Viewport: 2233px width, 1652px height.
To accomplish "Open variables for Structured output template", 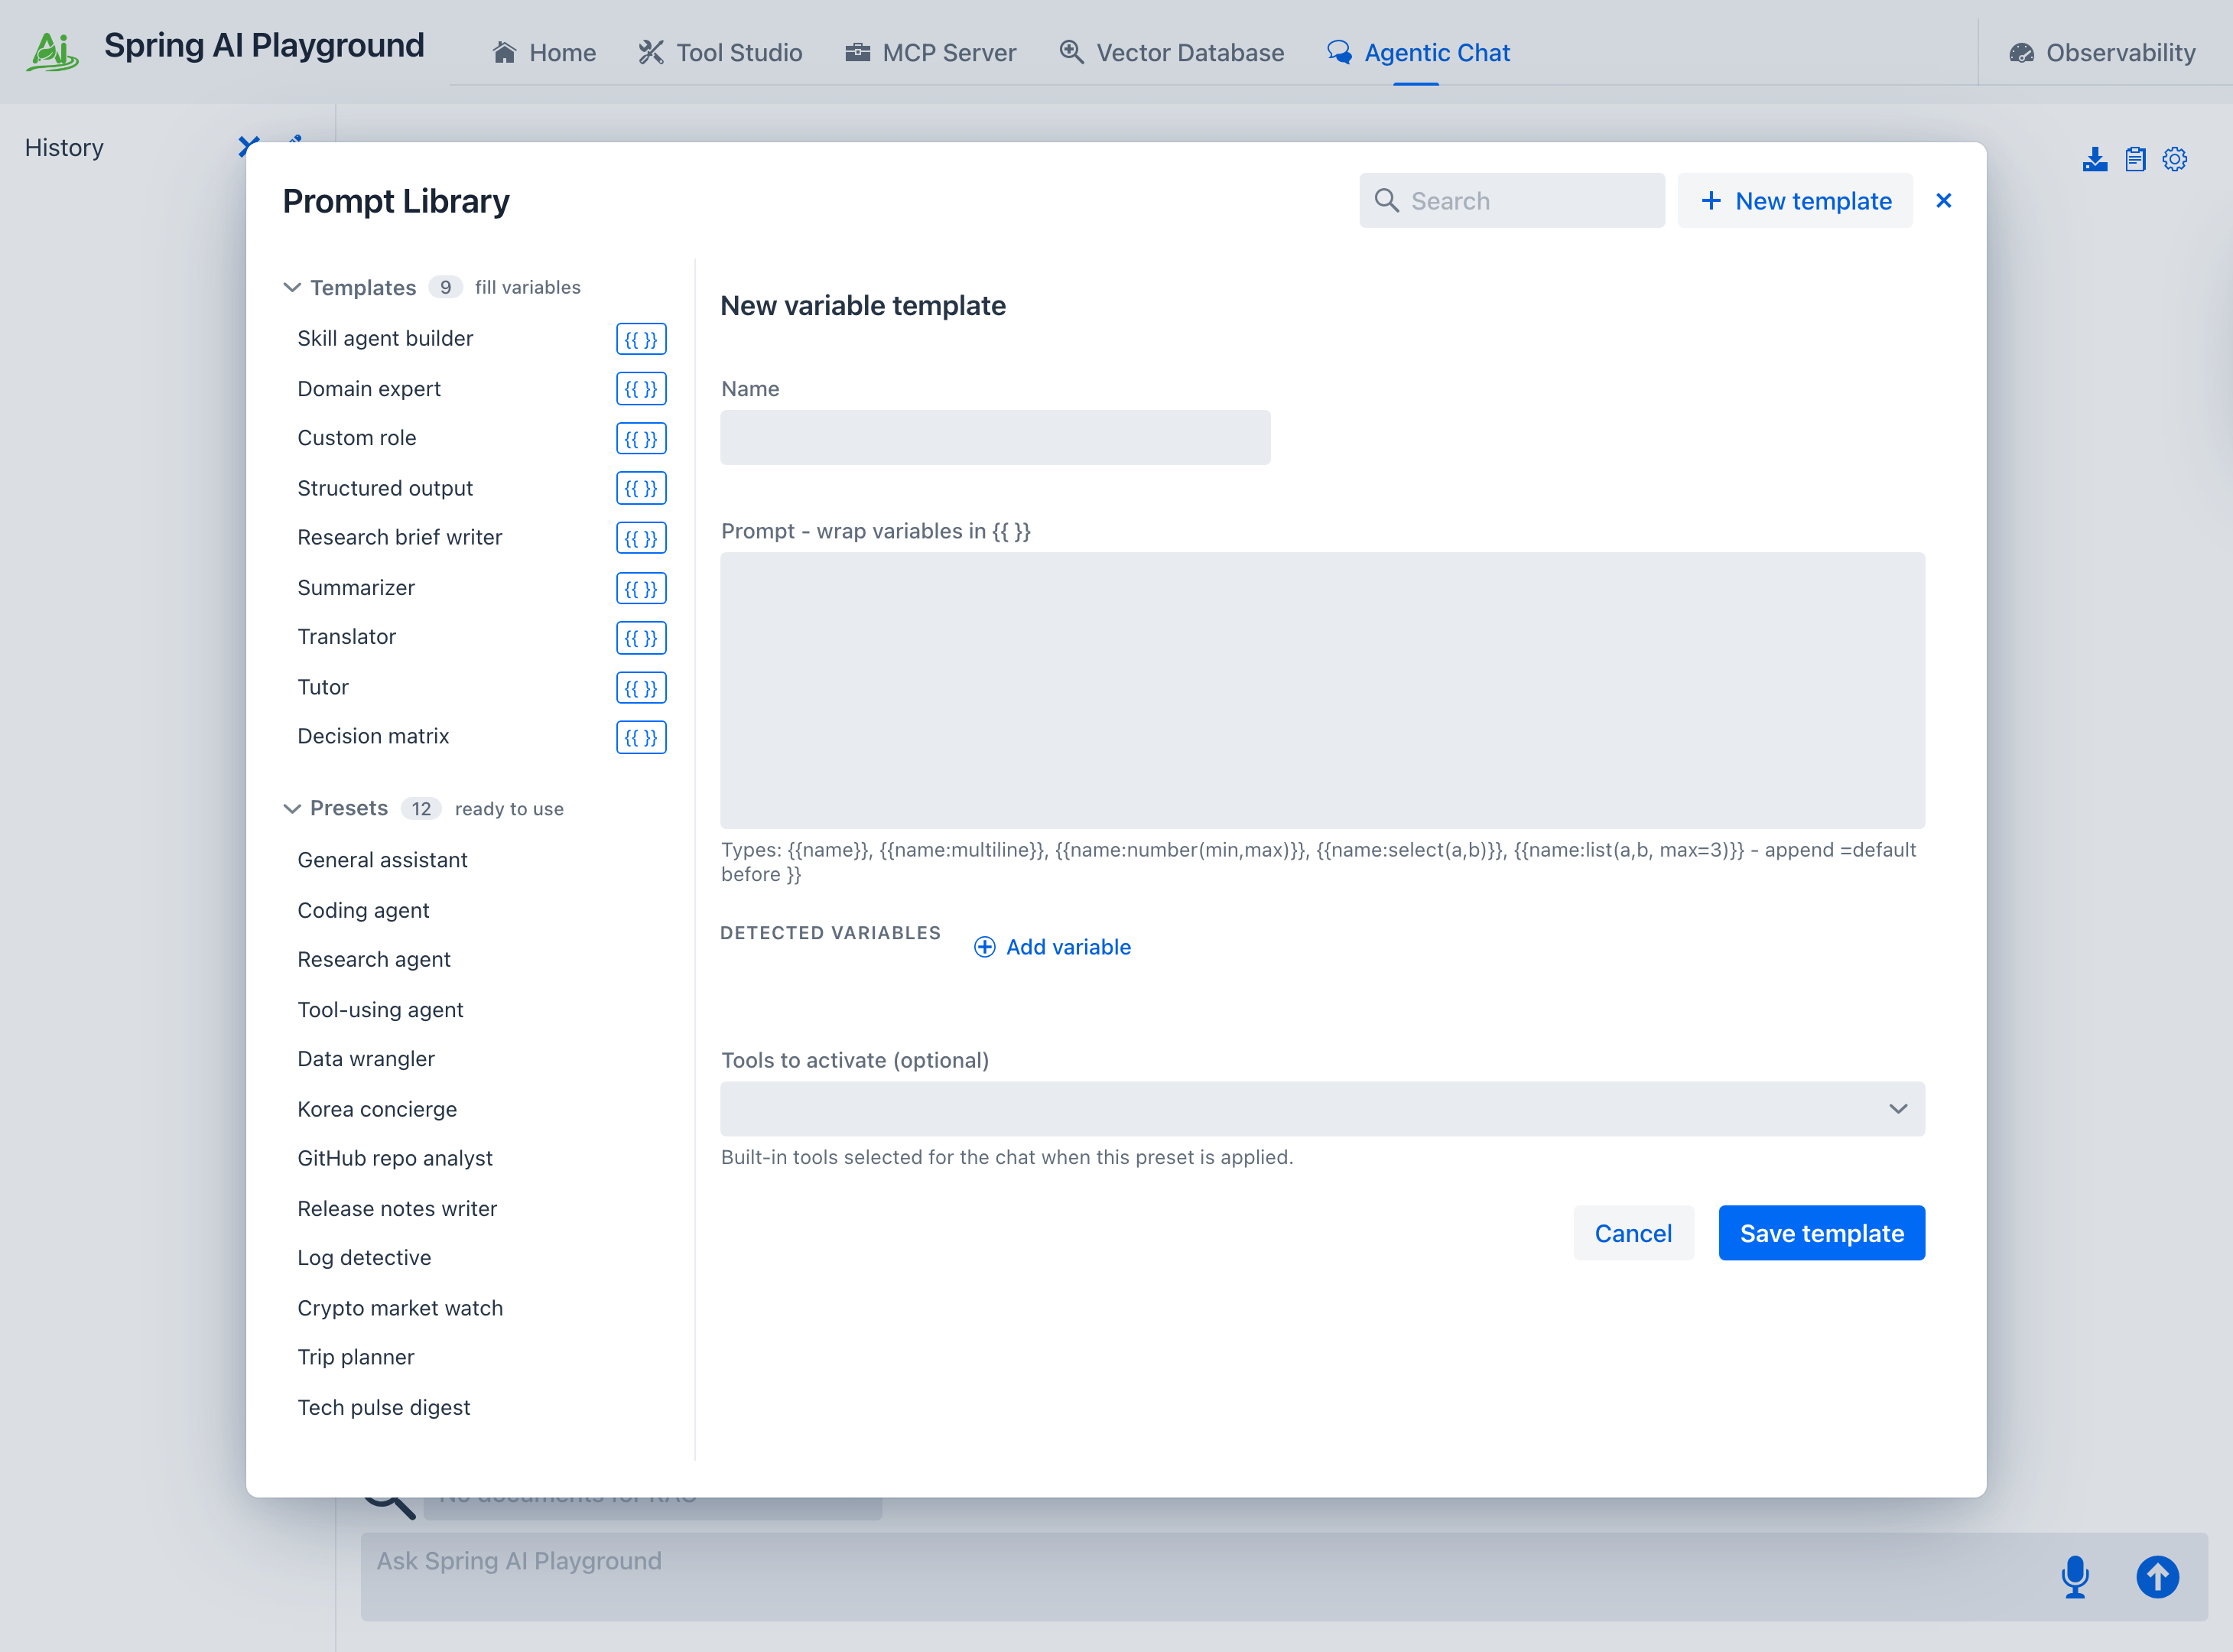I will click(x=641, y=488).
